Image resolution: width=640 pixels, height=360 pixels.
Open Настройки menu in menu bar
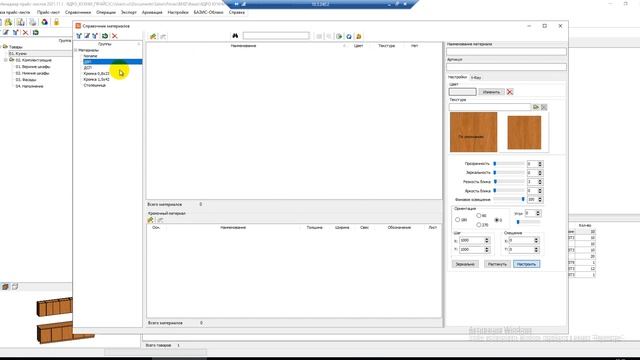click(178, 12)
